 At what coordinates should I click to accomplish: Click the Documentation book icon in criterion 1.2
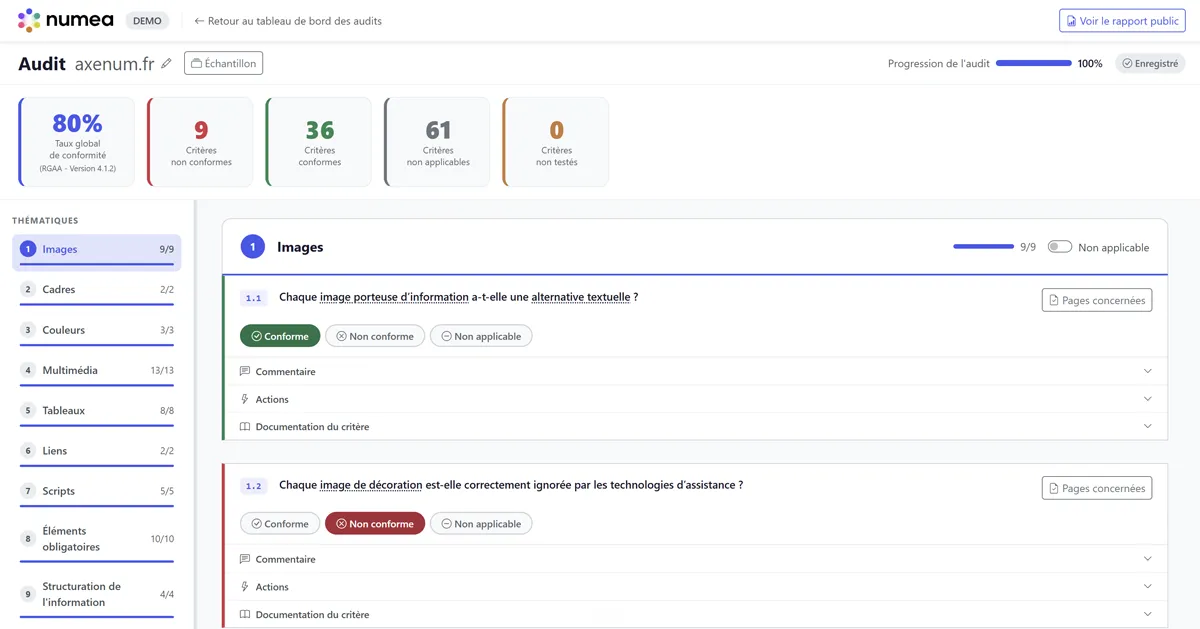tap(245, 614)
